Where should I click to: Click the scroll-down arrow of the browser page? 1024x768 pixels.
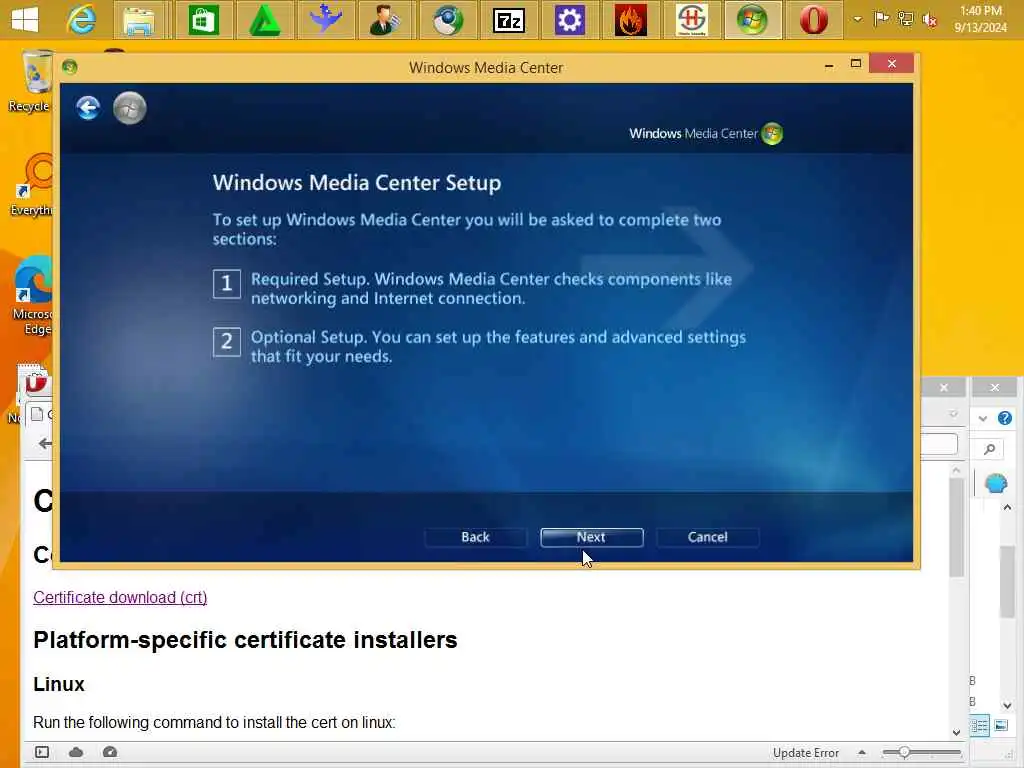(957, 733)
